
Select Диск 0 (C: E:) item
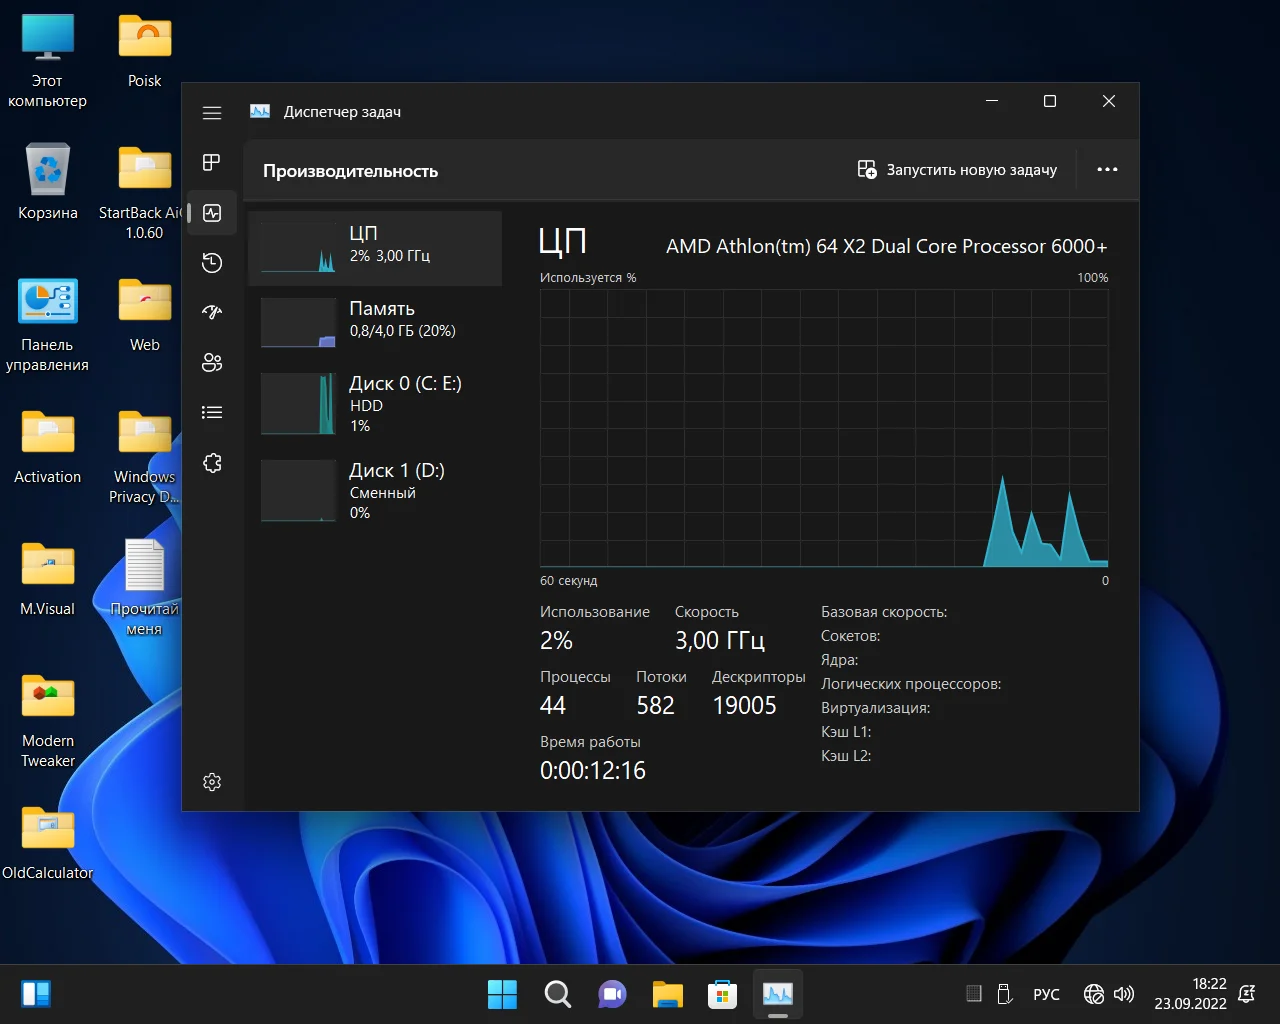[375, 403]
